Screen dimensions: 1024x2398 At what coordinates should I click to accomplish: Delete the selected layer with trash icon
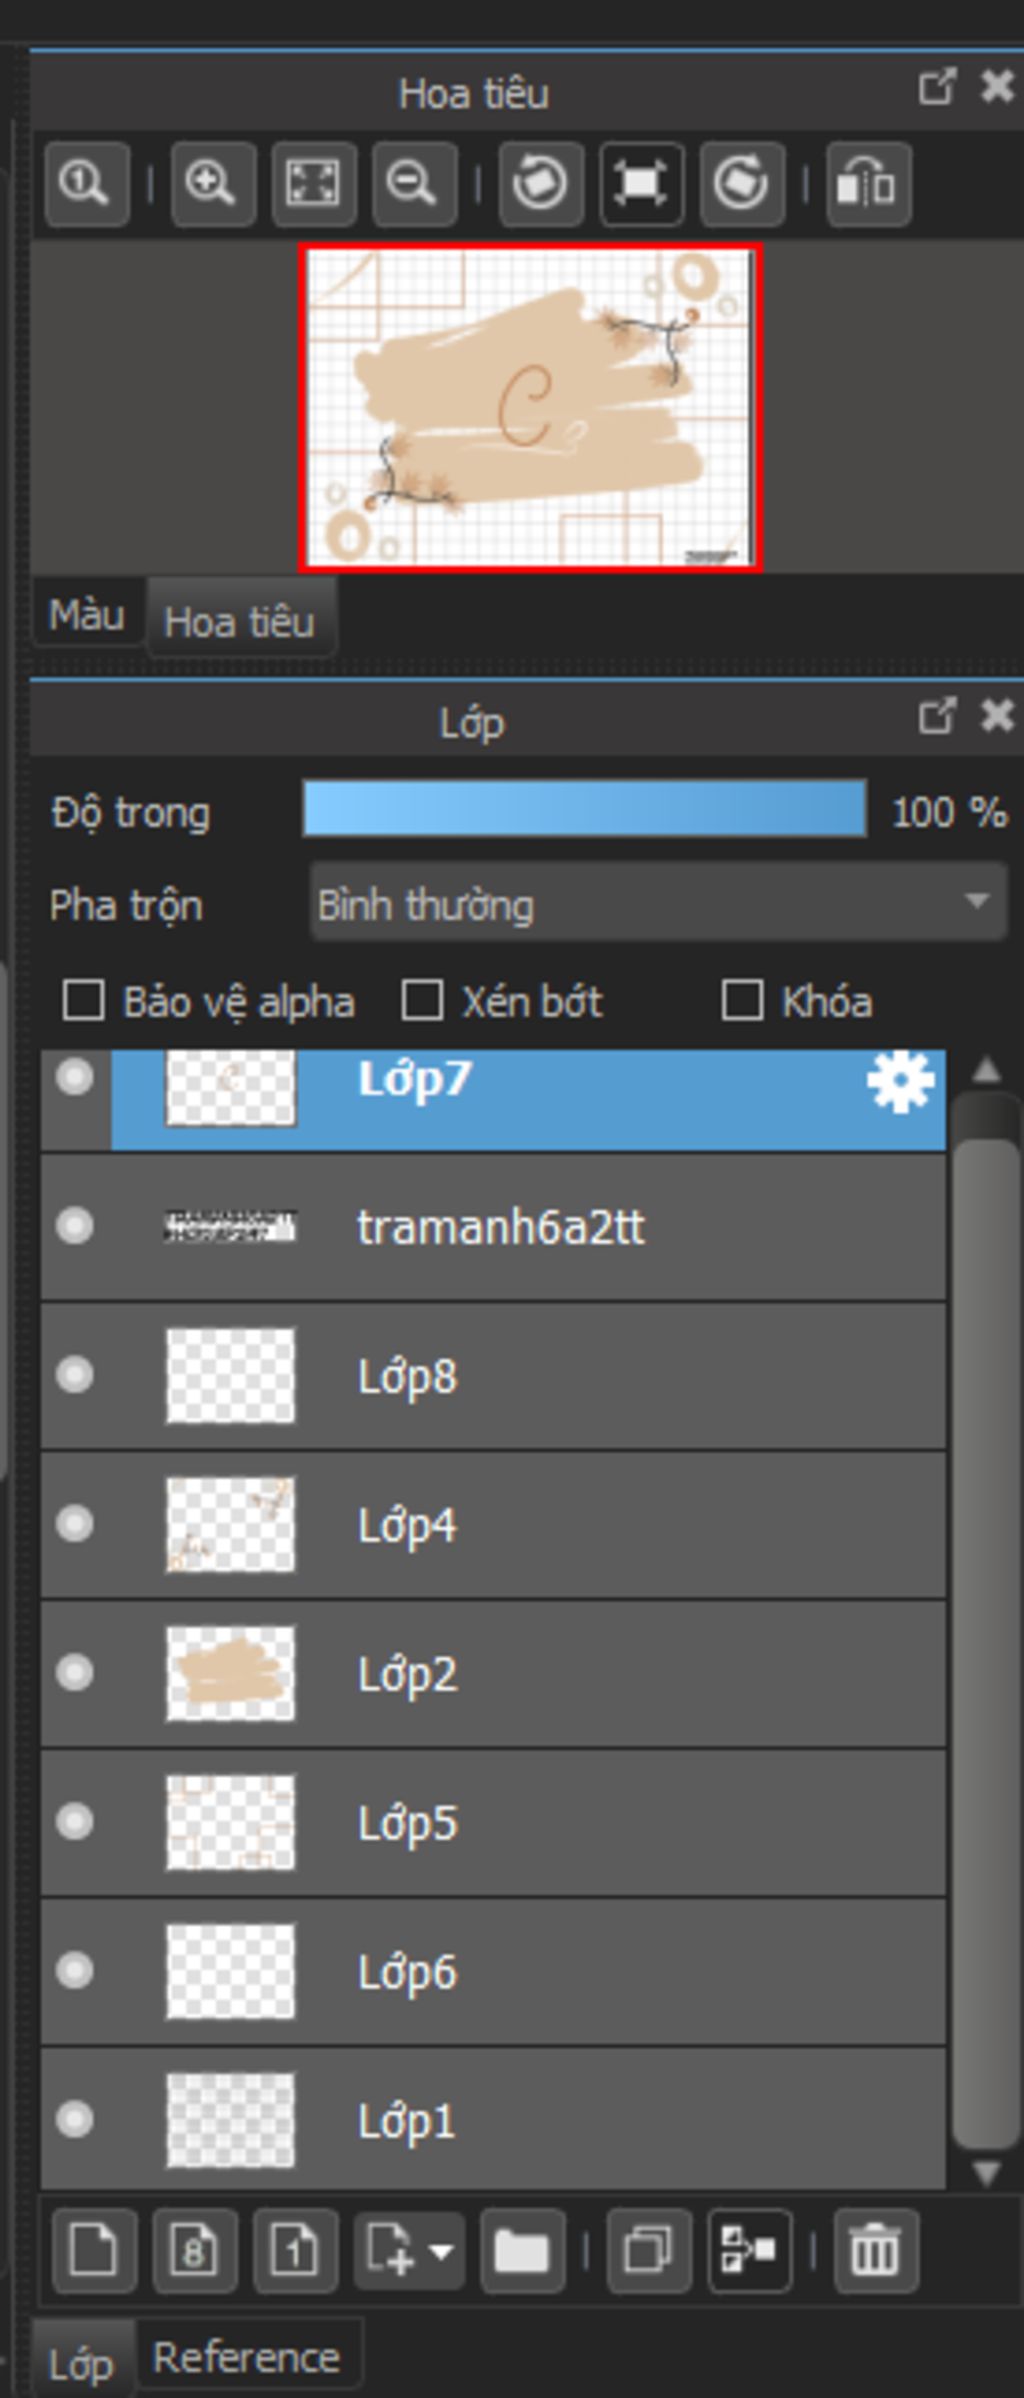[x=875, y=2251]
